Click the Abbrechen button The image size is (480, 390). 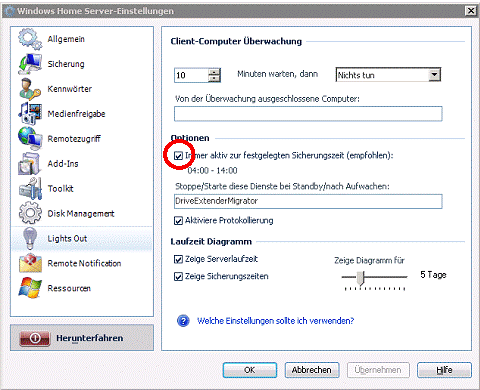312,370
